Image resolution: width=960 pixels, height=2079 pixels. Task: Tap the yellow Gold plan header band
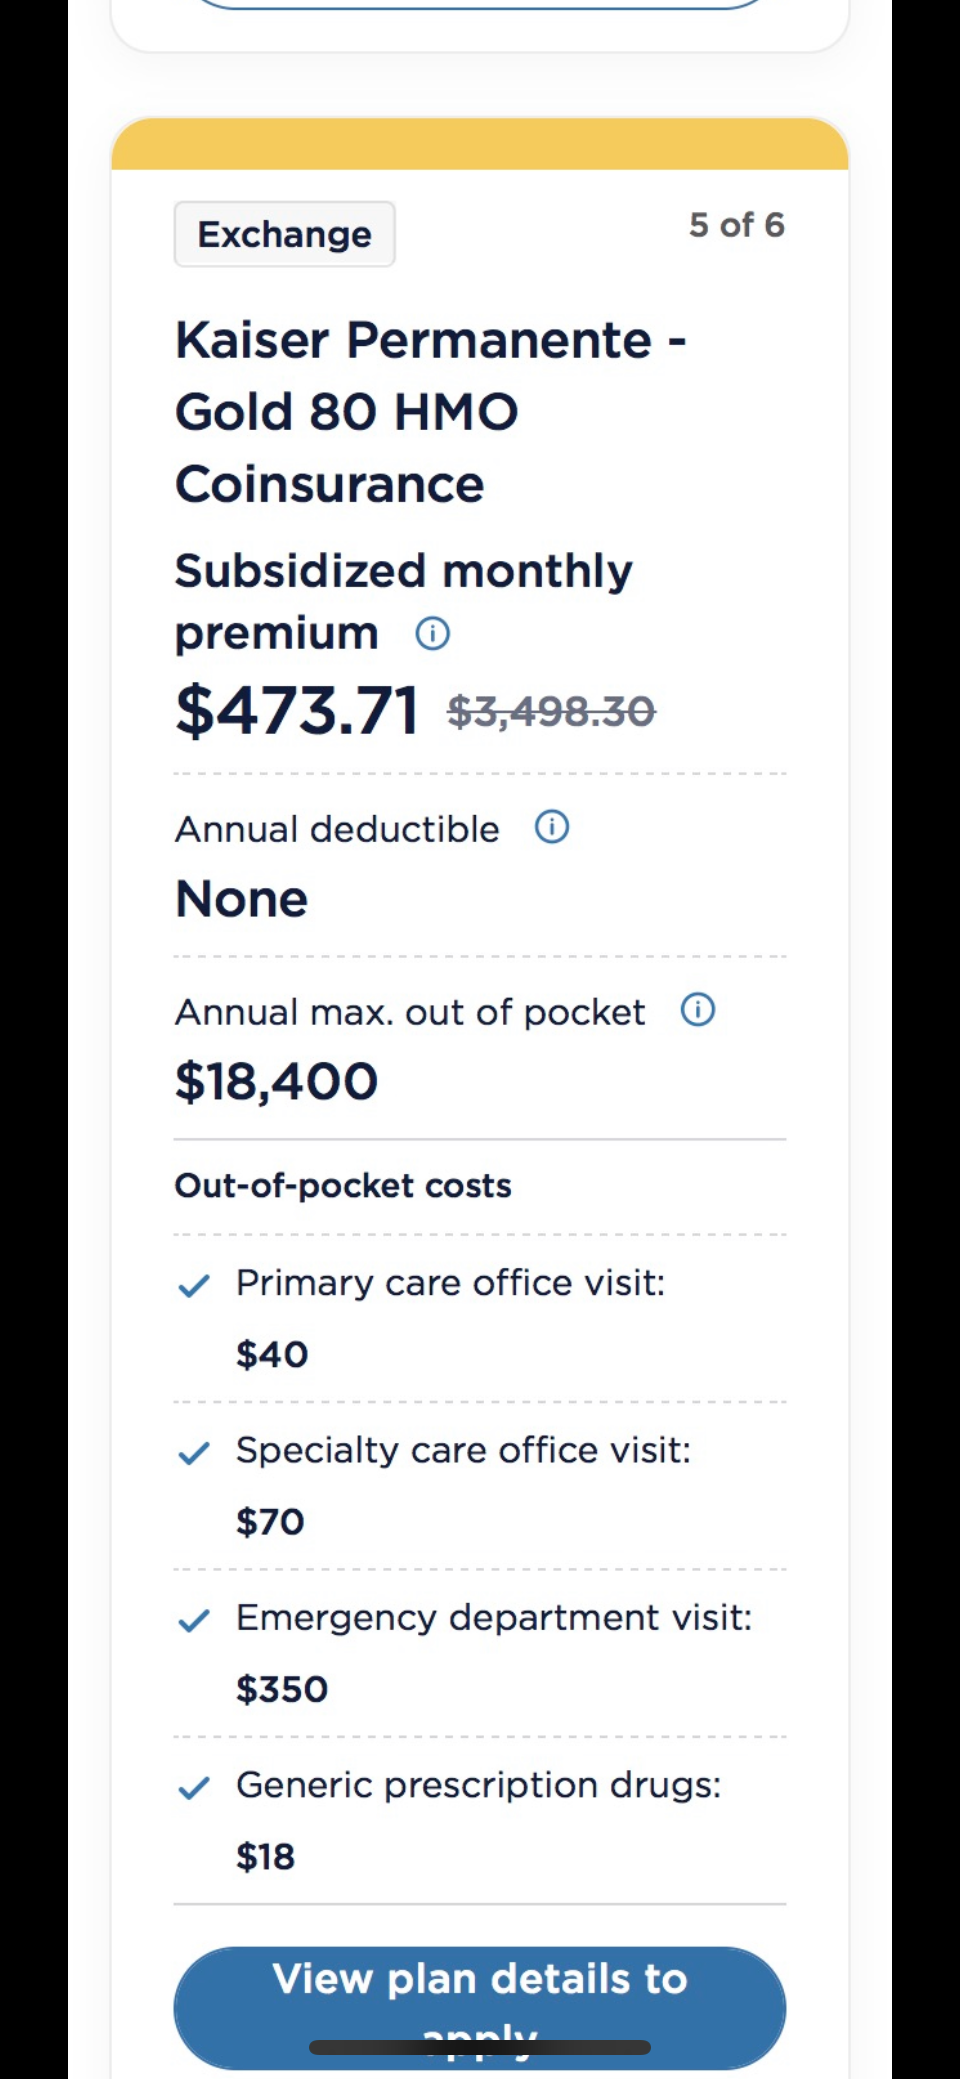coord(480,145)
